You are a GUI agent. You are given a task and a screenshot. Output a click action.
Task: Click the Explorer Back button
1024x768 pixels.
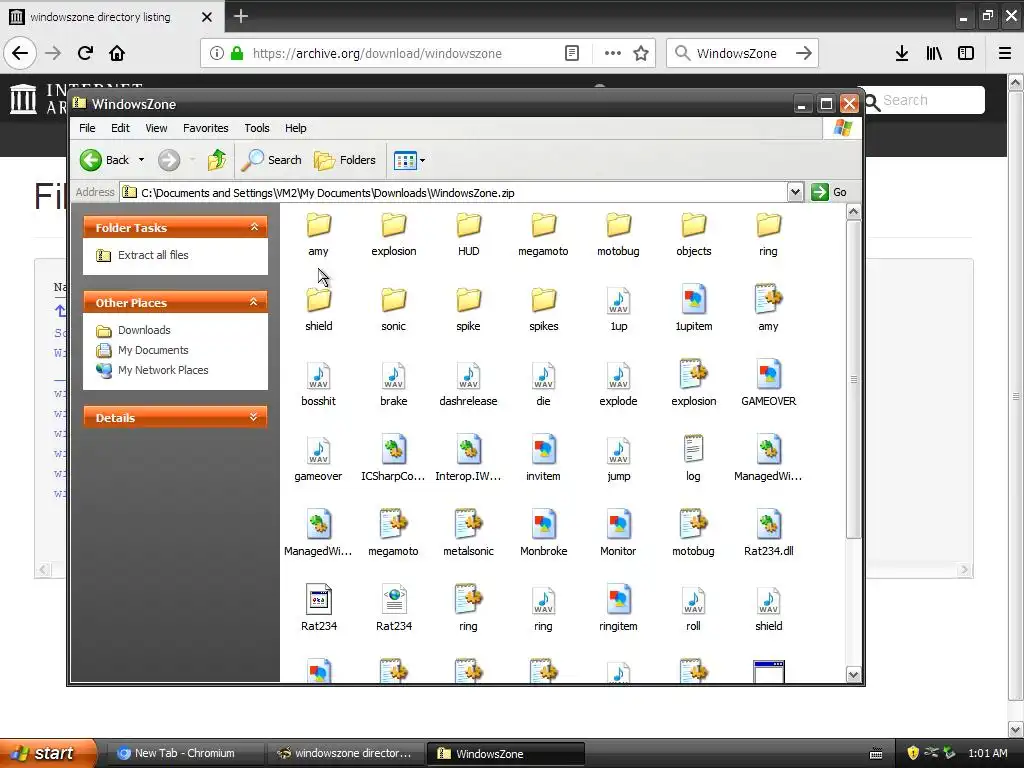click(x=105, y=160)
